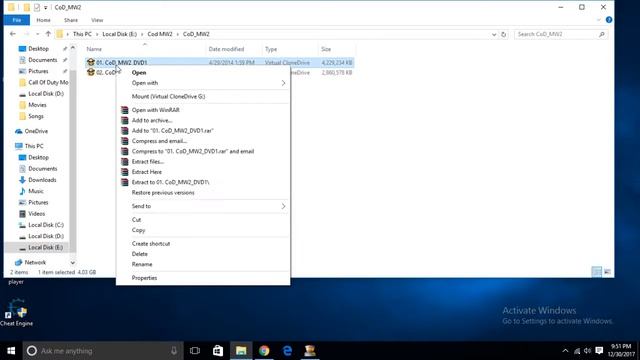Viewport: 640px width, 360px height.
Task: Click the WinRAR icon beside Open with WinRAR
Action: coord(125,110)
